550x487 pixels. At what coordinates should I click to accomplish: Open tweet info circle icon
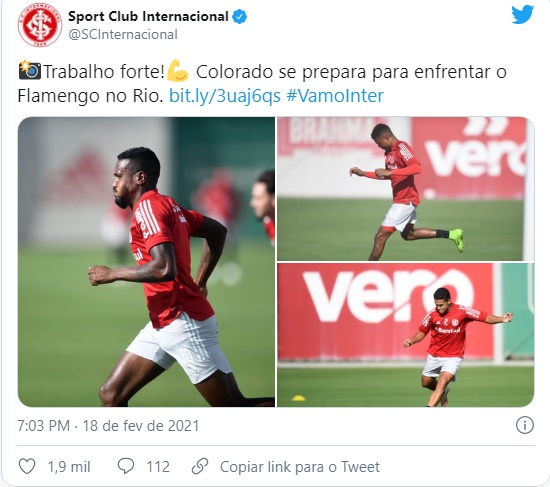(525, 425)
